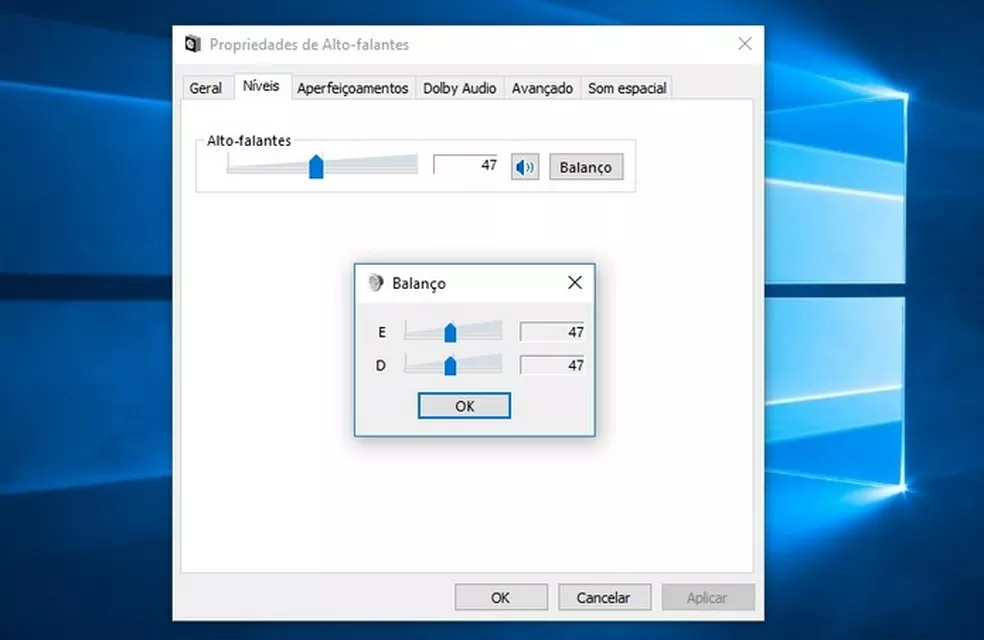
Task: Click the E channel label
Action: click(382, 332)
